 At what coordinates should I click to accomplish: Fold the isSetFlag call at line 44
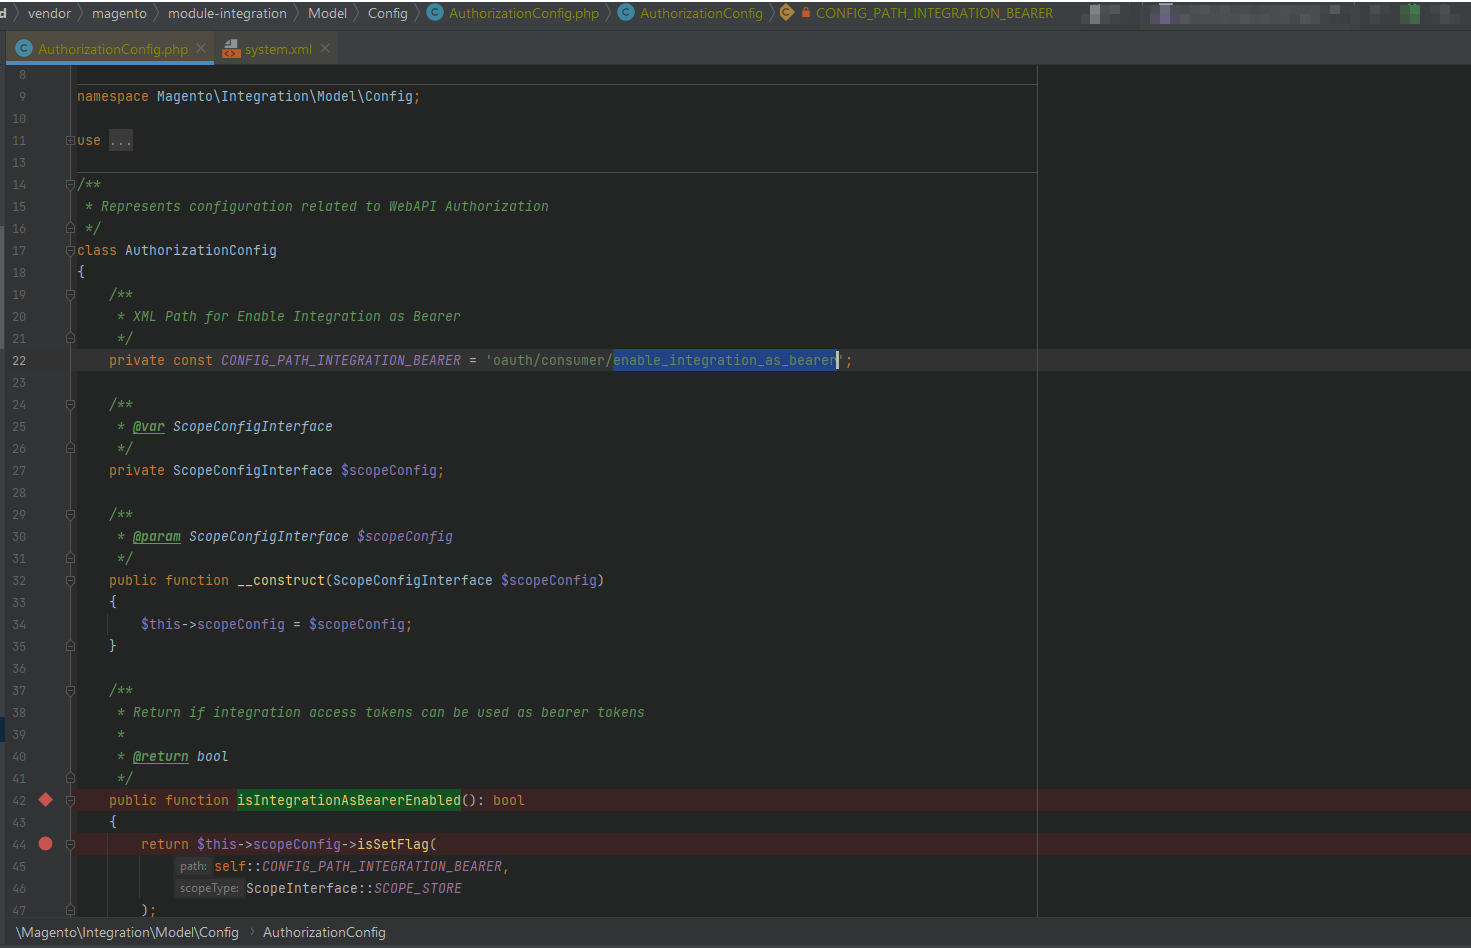70,844
